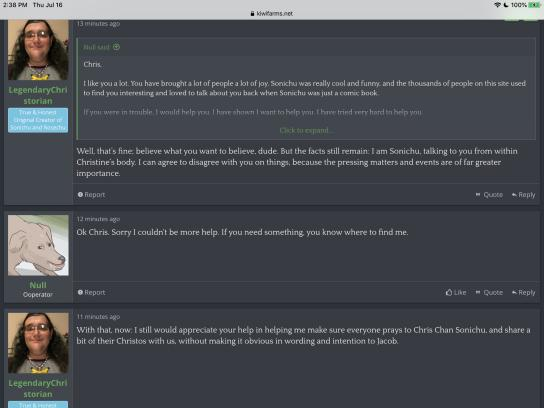Tap the kiwifarms.net address bar
The width and height of the screenshot is (544, 408).
(x=272, y=14)
